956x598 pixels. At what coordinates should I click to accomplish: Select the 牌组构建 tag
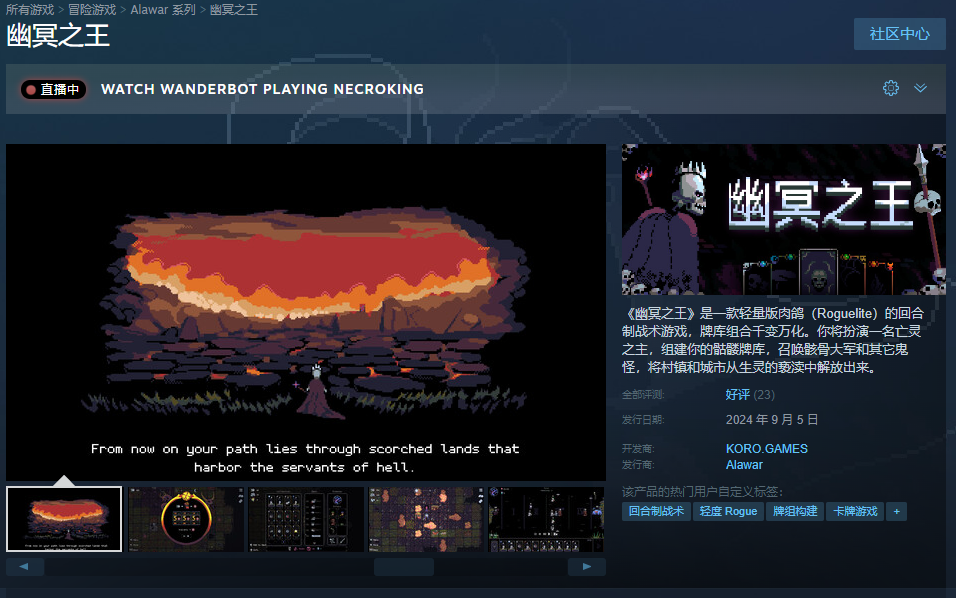click(x=795, y=511)
